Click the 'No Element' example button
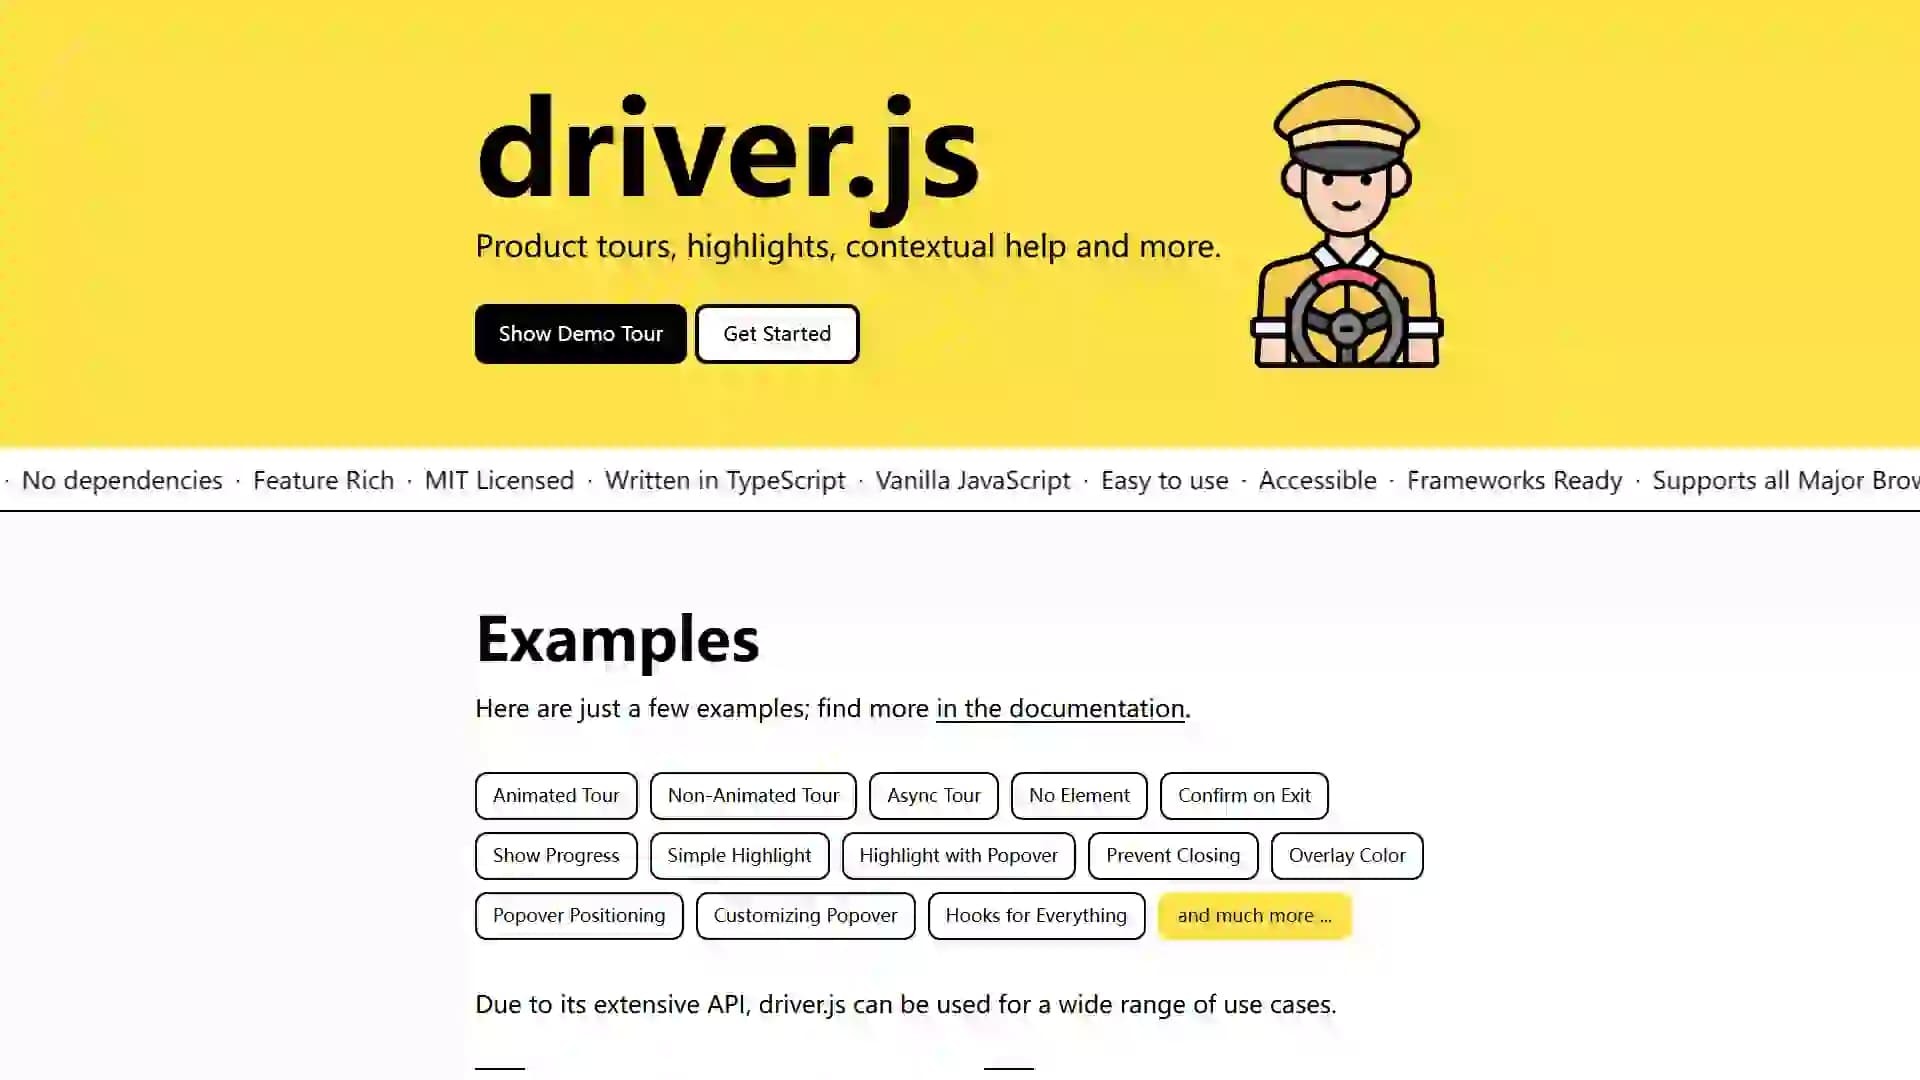This screenshot has height=1080, width=1920. (x=1079, y=795)
